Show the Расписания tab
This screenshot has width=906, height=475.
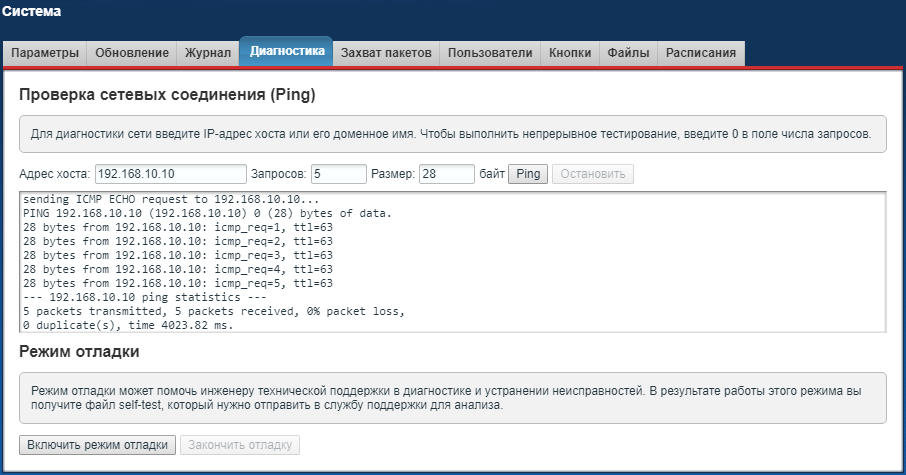coord(701,53)
